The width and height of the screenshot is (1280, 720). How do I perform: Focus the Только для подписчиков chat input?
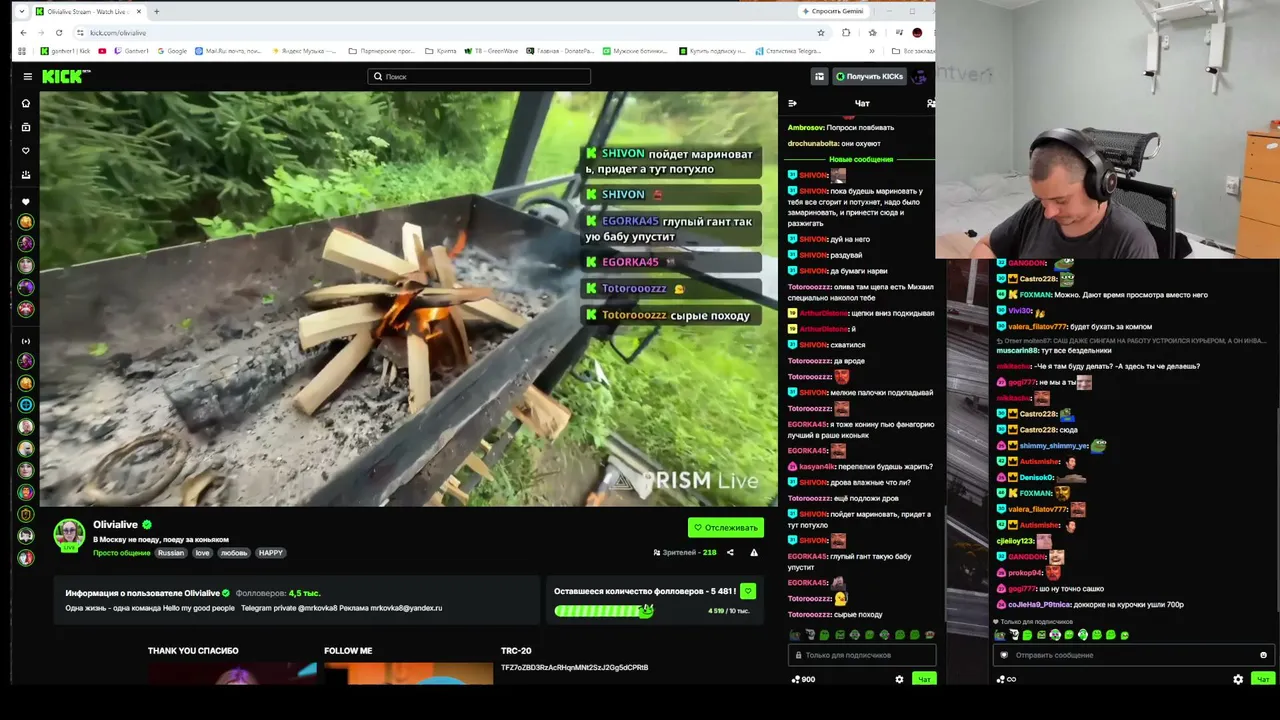tap(862, 655)
